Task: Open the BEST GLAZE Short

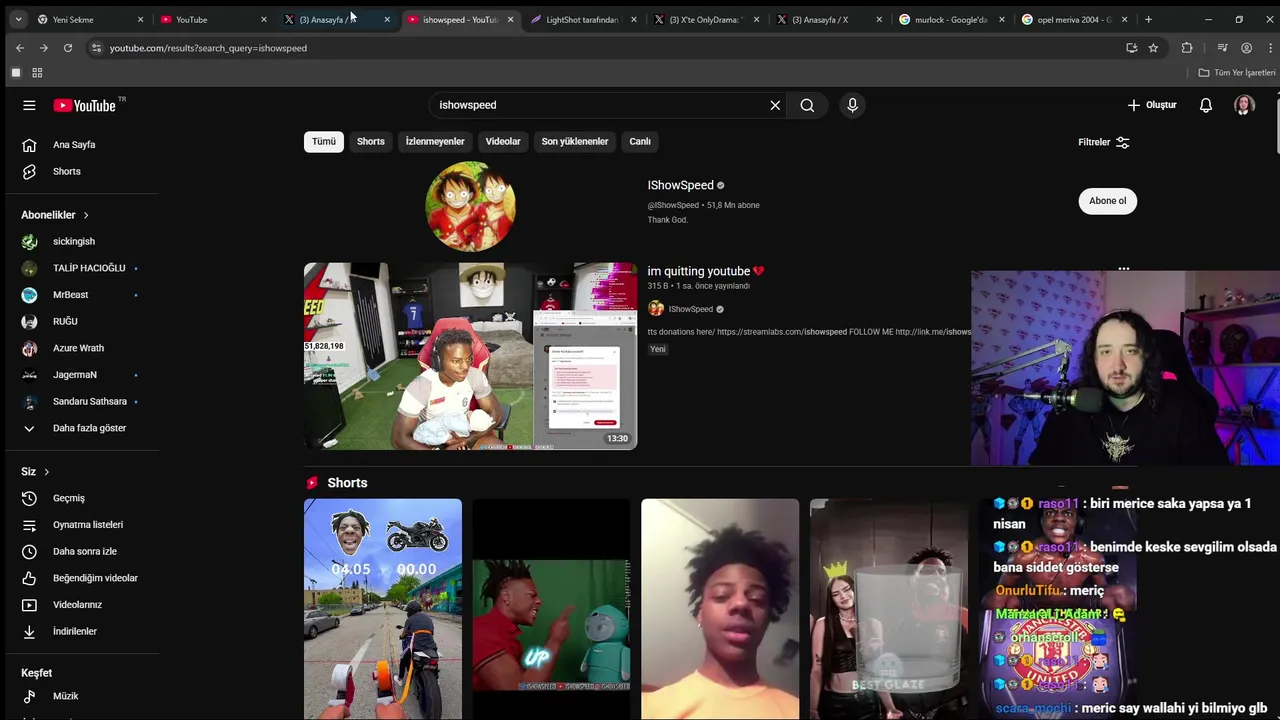Action: 889,609
